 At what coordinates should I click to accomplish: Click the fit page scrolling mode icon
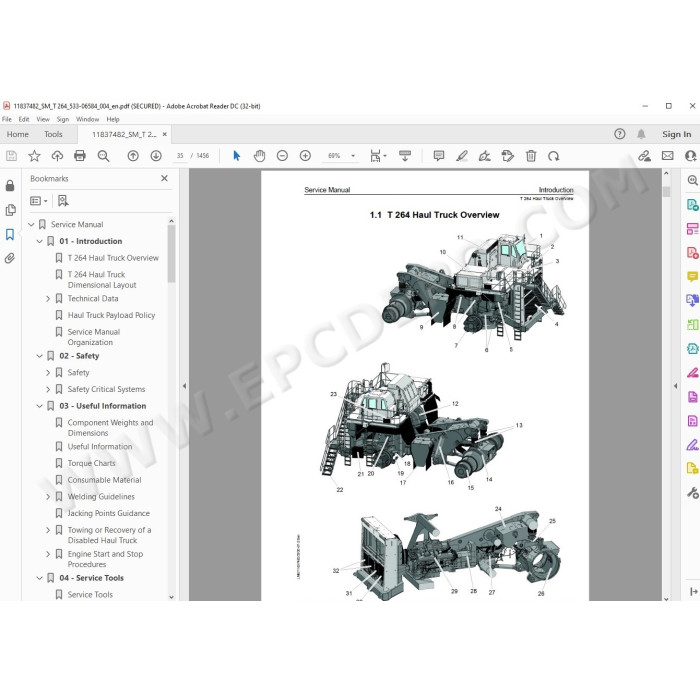tap(375, 156)
